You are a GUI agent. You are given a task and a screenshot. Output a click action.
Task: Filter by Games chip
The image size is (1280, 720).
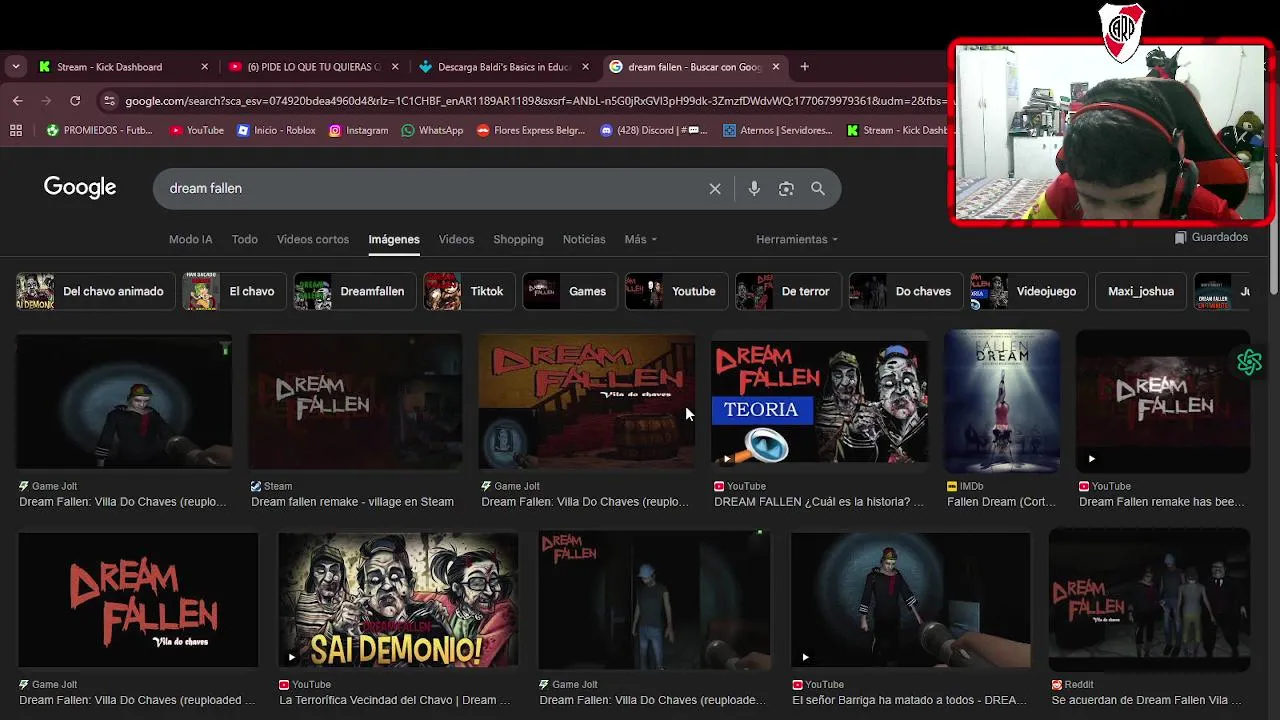[x=570, y=291]
